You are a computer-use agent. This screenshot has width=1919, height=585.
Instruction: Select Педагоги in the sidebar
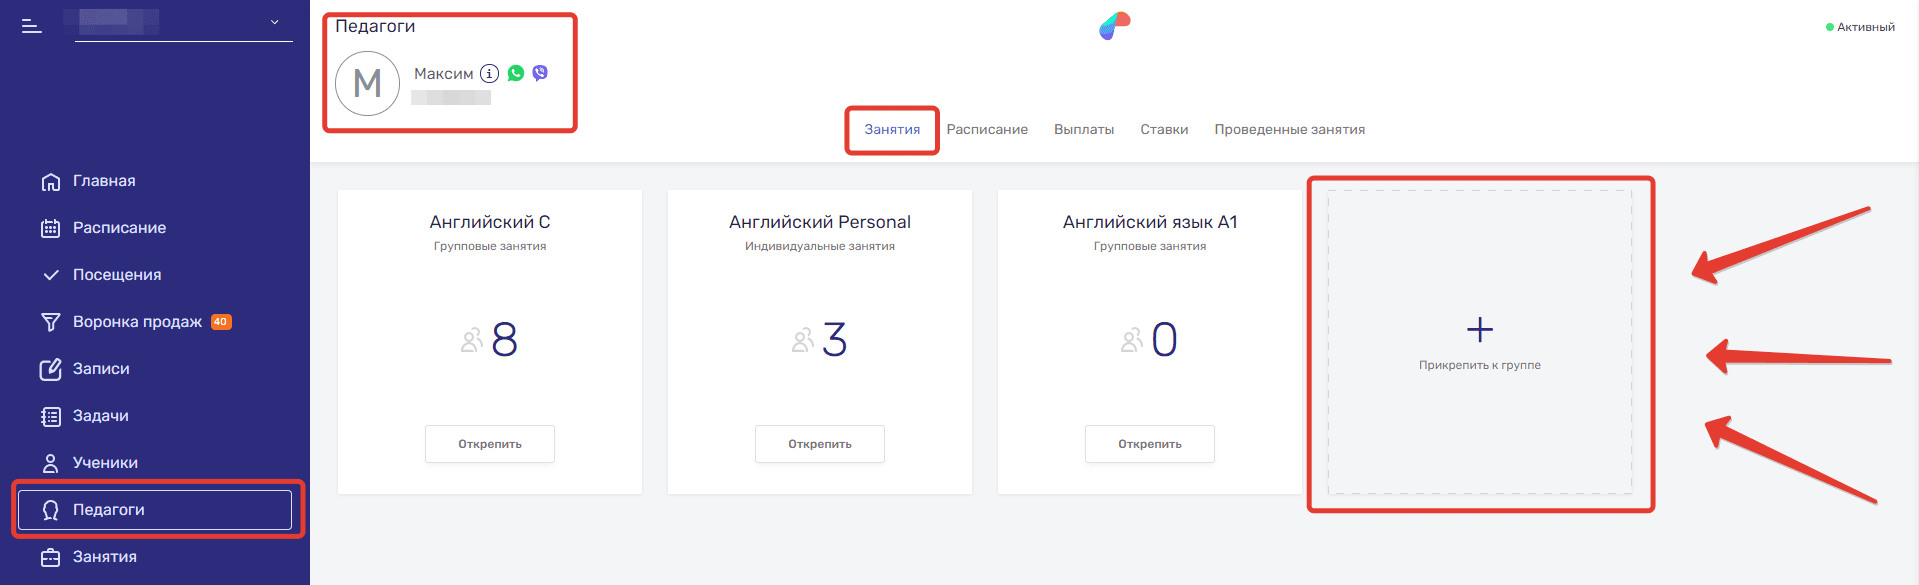109,510
